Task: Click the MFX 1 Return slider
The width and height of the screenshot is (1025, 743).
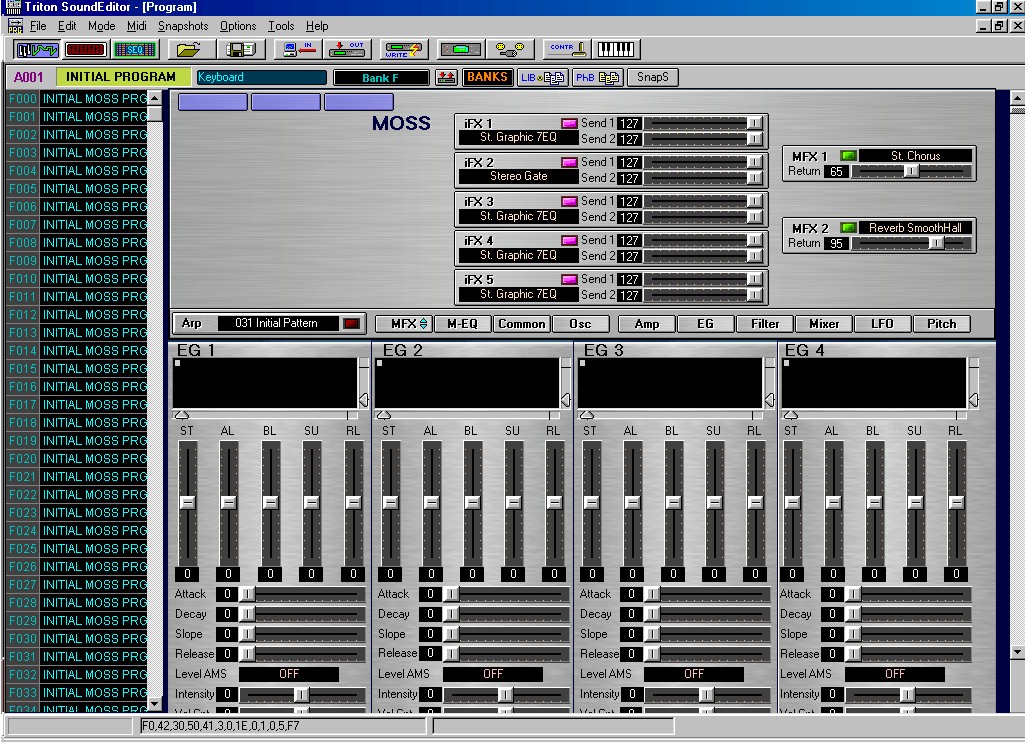Action: pyautogui.click(x=910, y=172)
